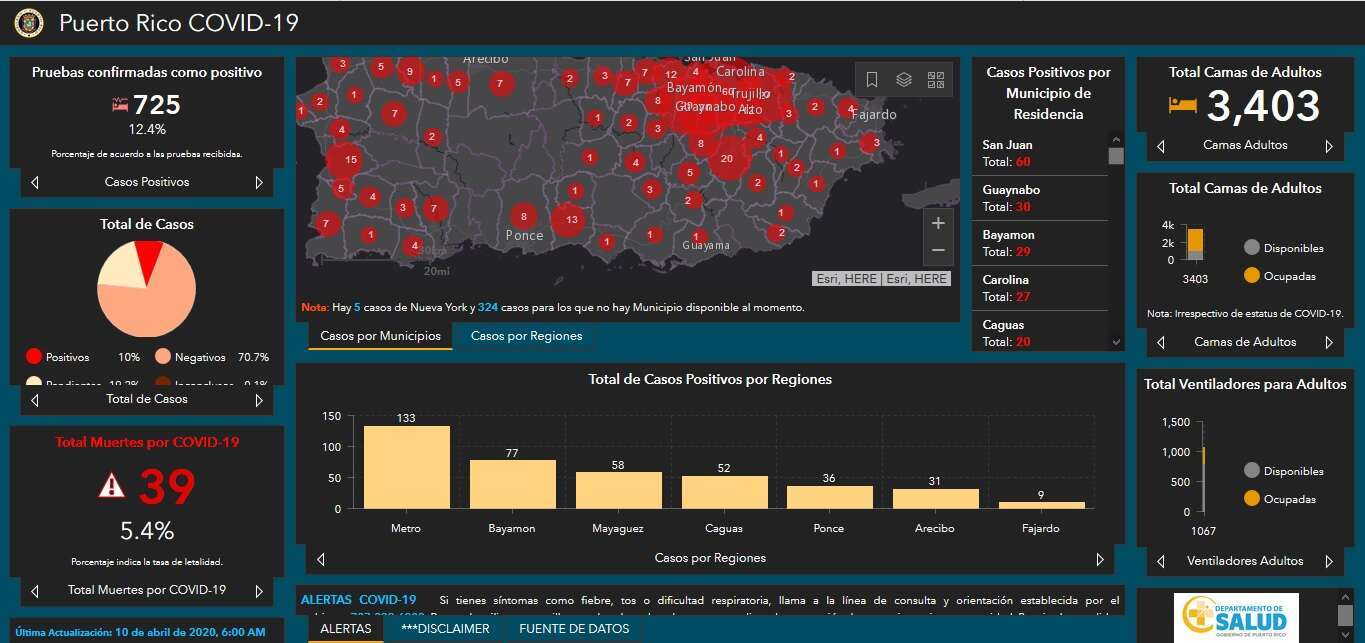Click the red warning triangle beside 39
1365x643 pixels.
coord(112,486)
